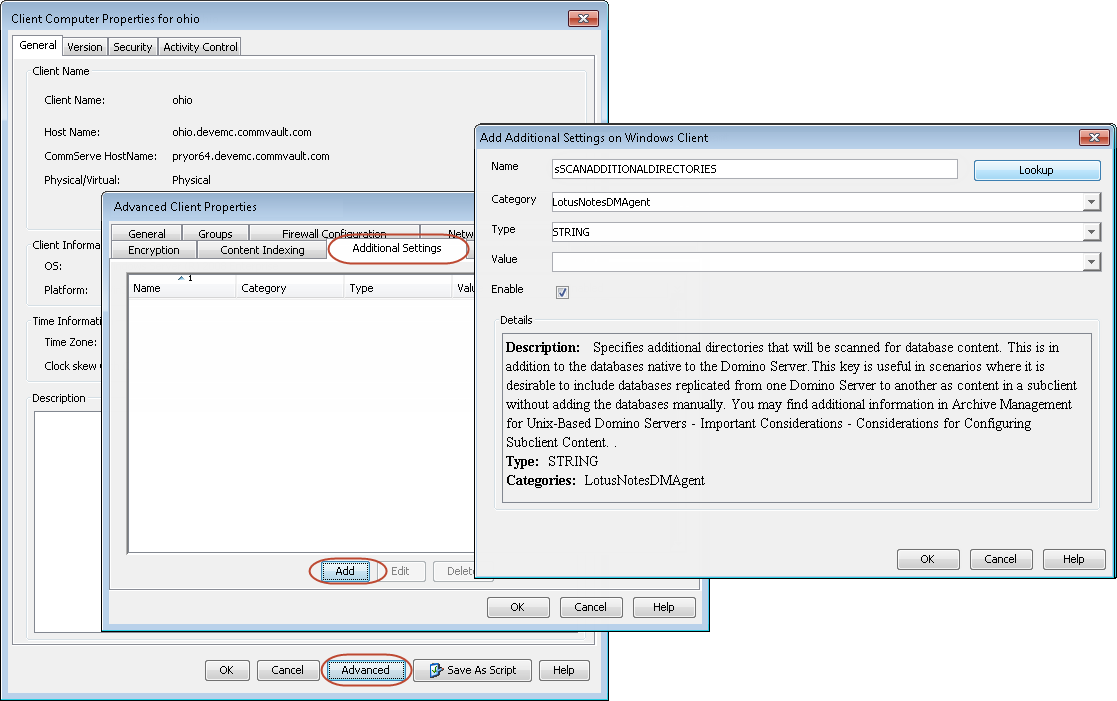Click Help in Advanced Client Properties
1117x701 pixels.
[x=663, y=607]
